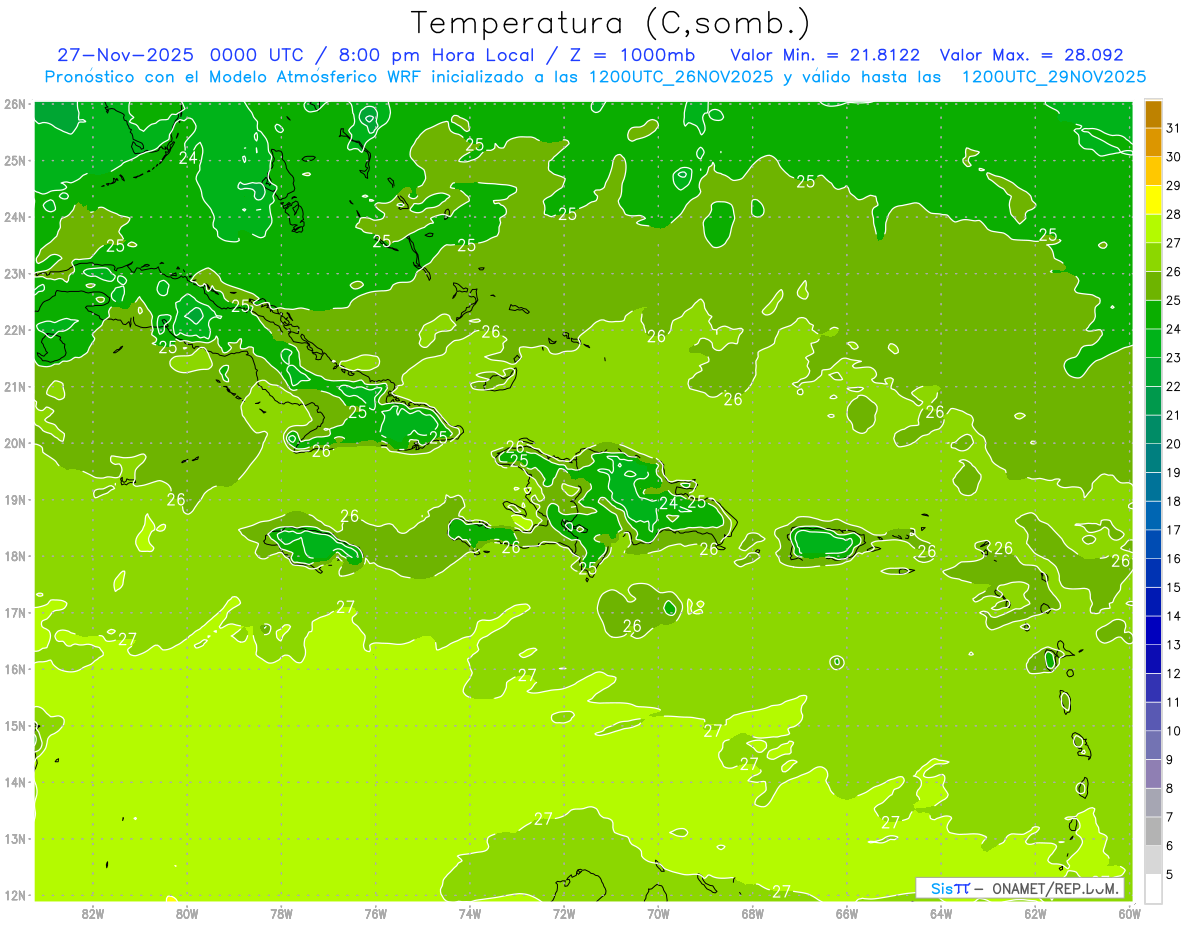Viewport: 1200px width, 927px height.
Task: Click the longitude axis label '72W'
Action: (564, 913)
